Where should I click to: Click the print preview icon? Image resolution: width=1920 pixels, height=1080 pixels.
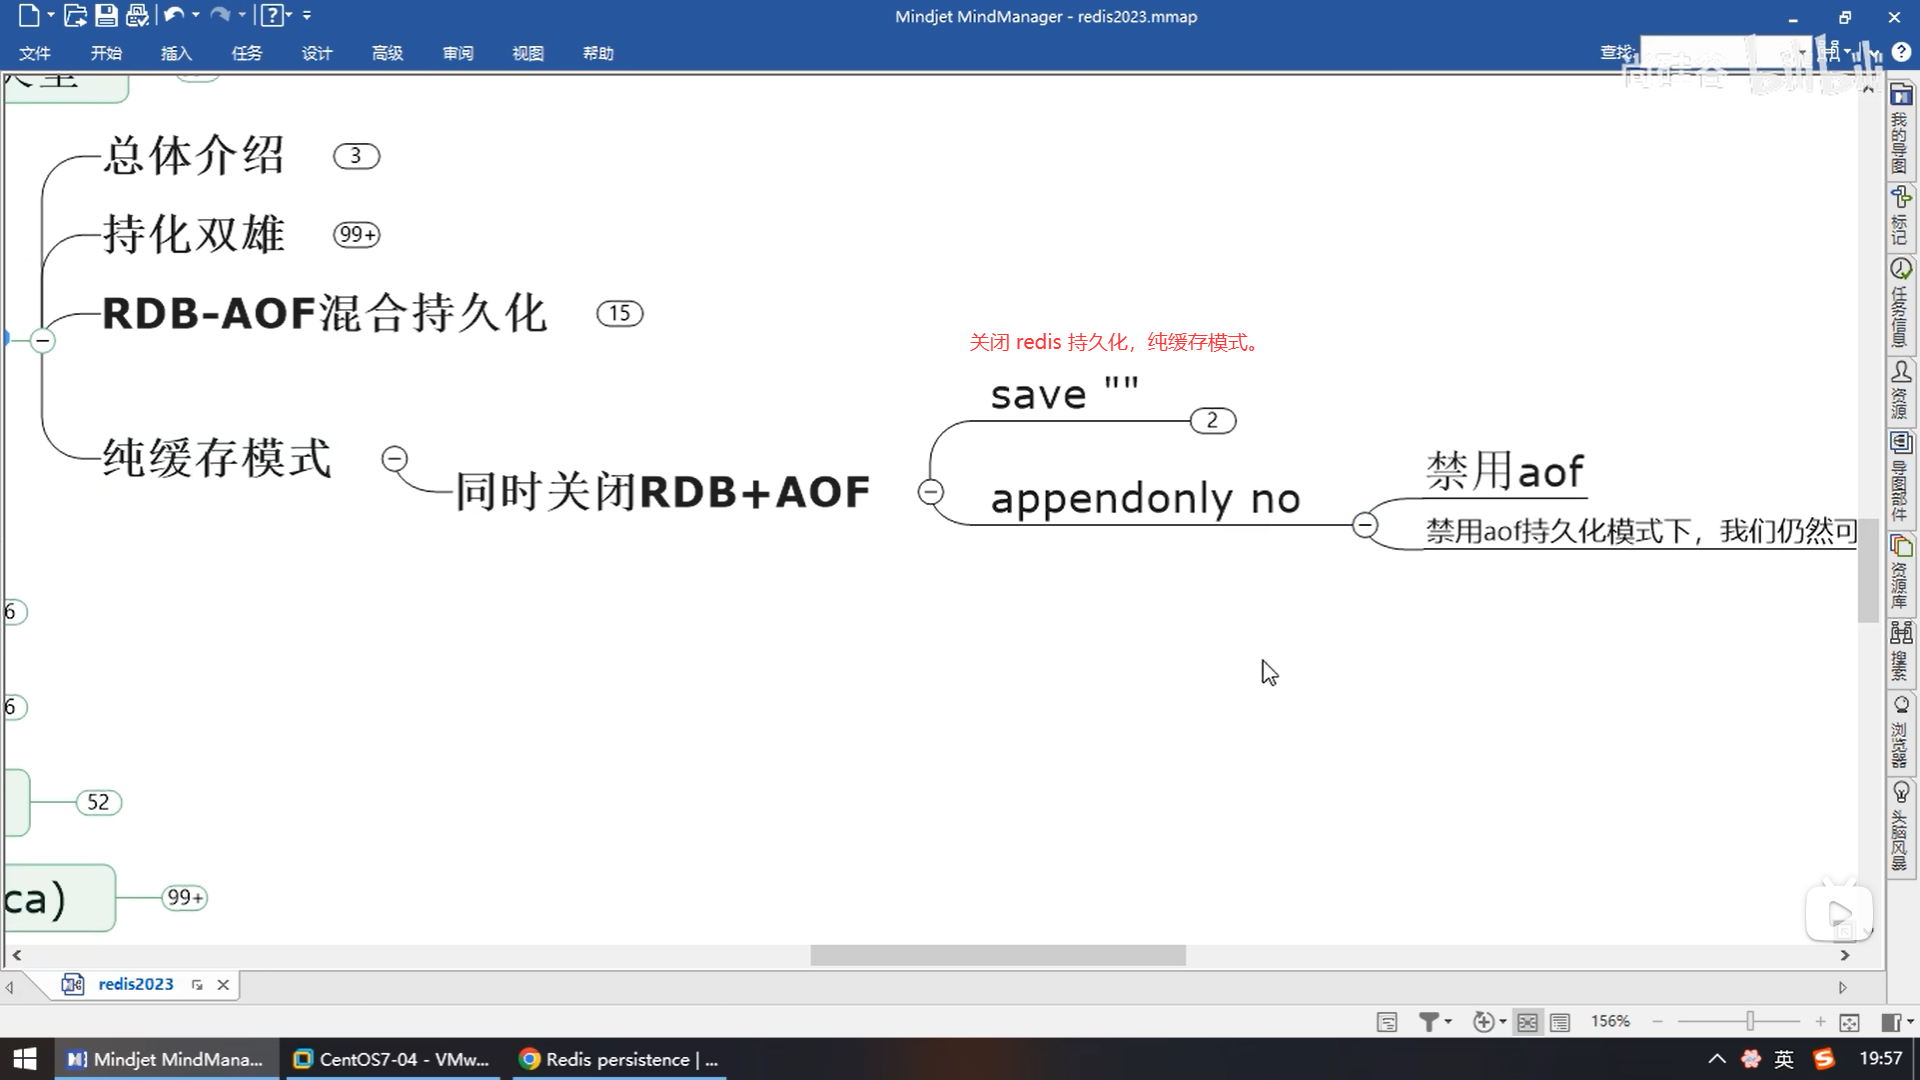tap(138, 15)
